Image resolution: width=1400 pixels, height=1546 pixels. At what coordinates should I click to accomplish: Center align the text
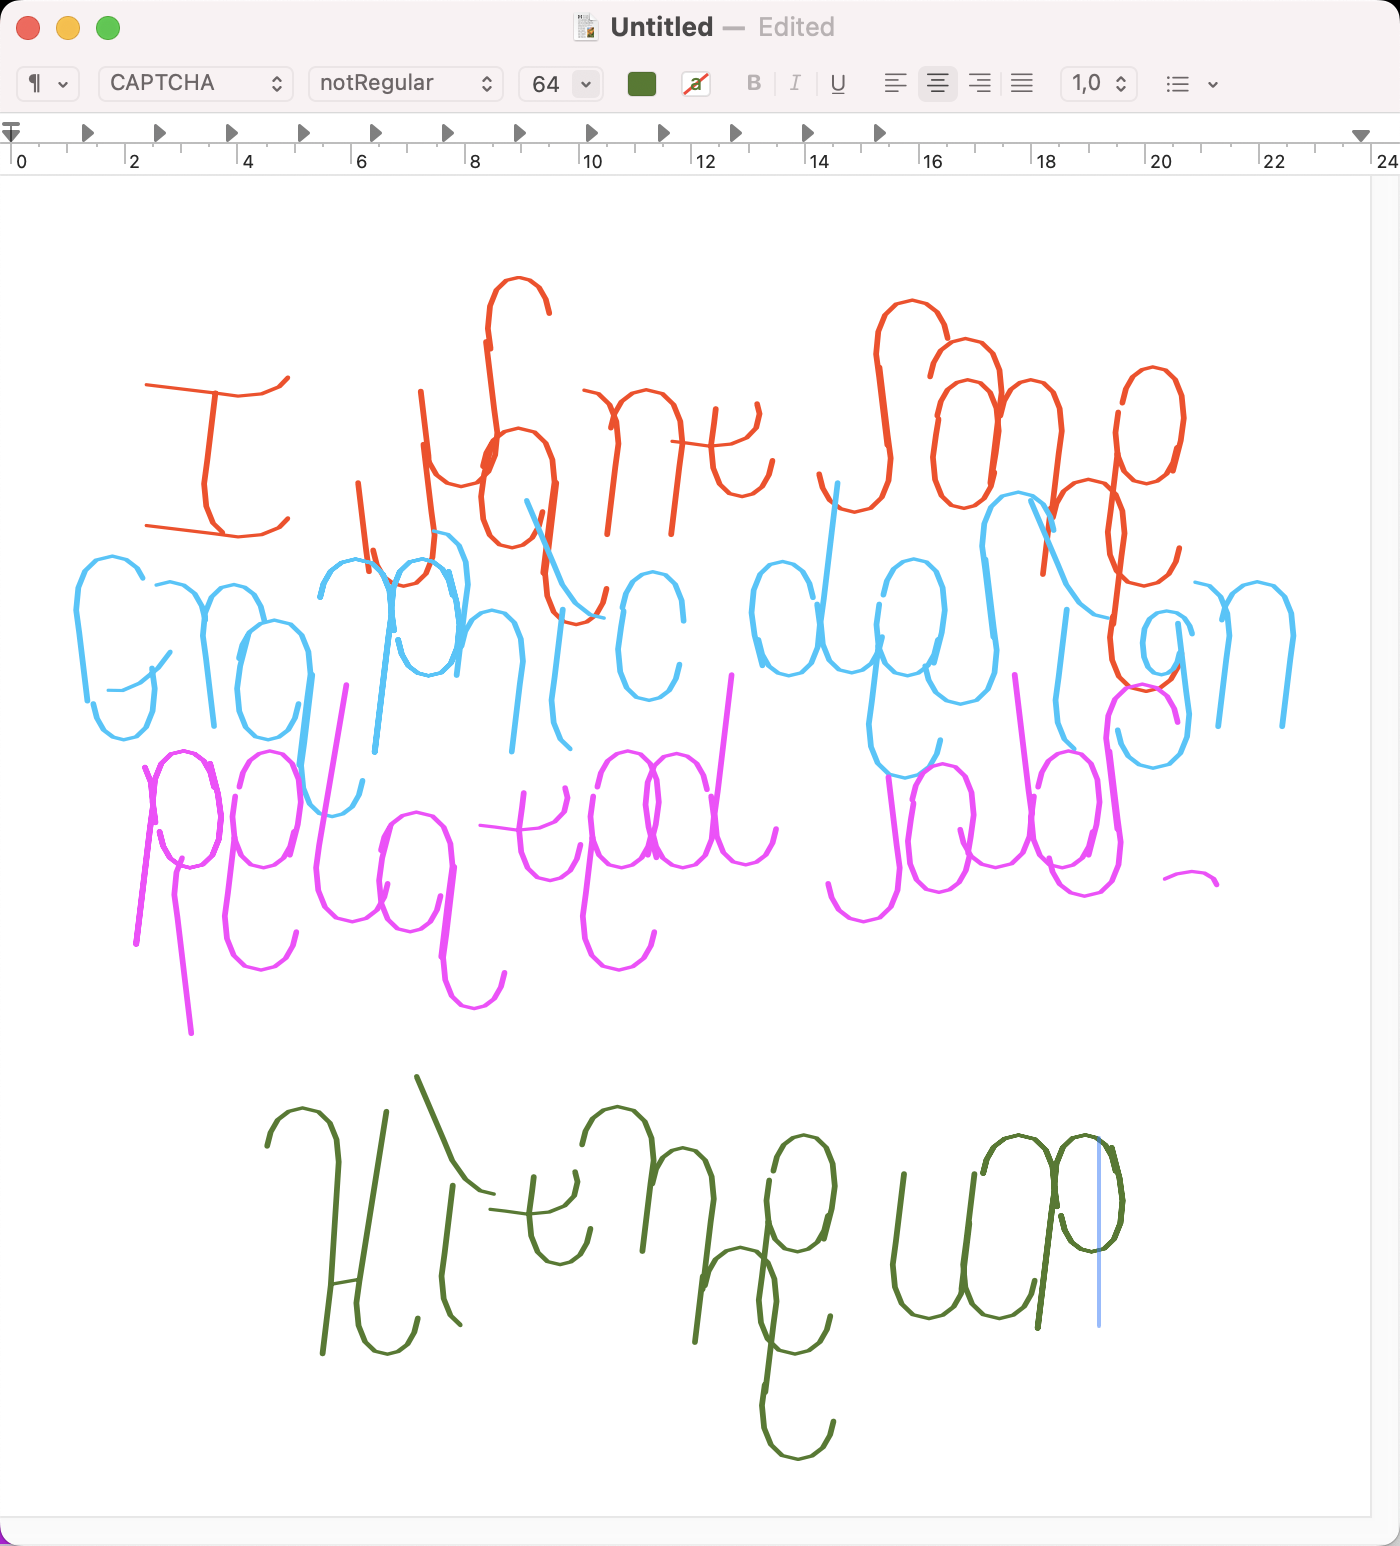pos(937,84)
